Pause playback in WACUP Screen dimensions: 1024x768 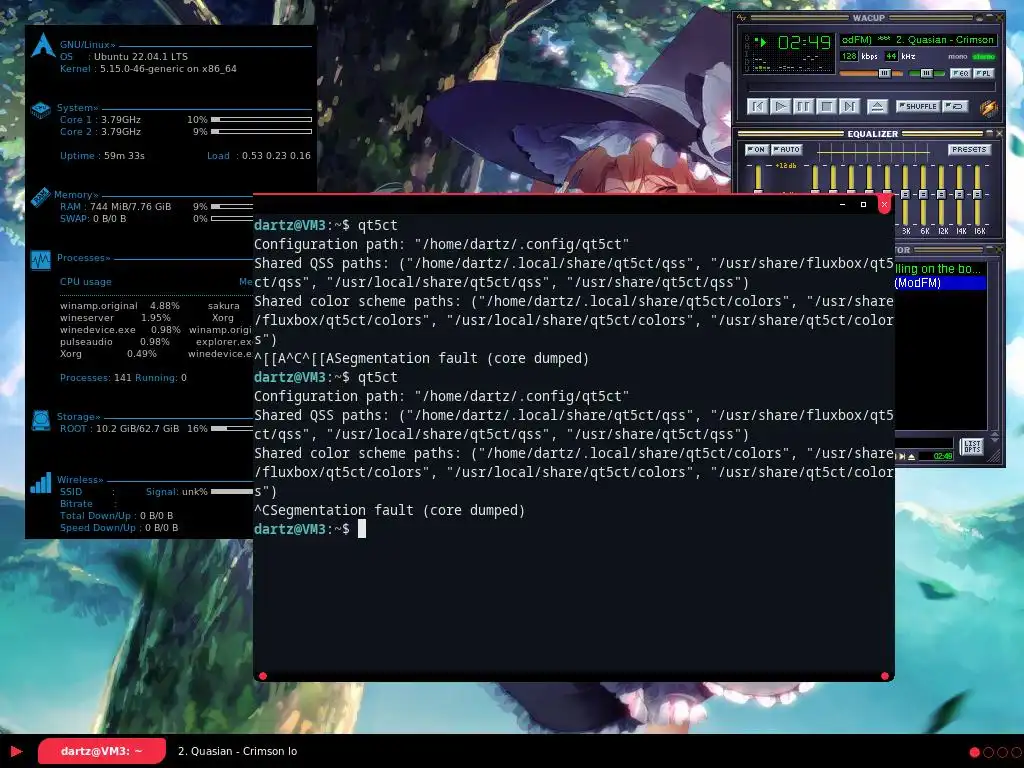coord(804,106)
